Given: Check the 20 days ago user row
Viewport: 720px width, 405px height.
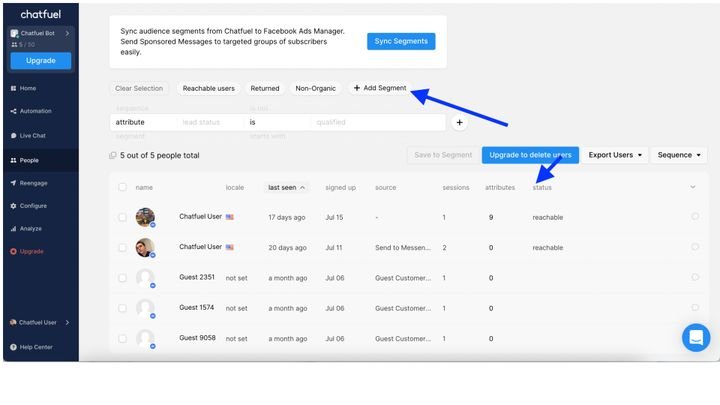Looking at the screenshot, I should (x=122, y=248).
